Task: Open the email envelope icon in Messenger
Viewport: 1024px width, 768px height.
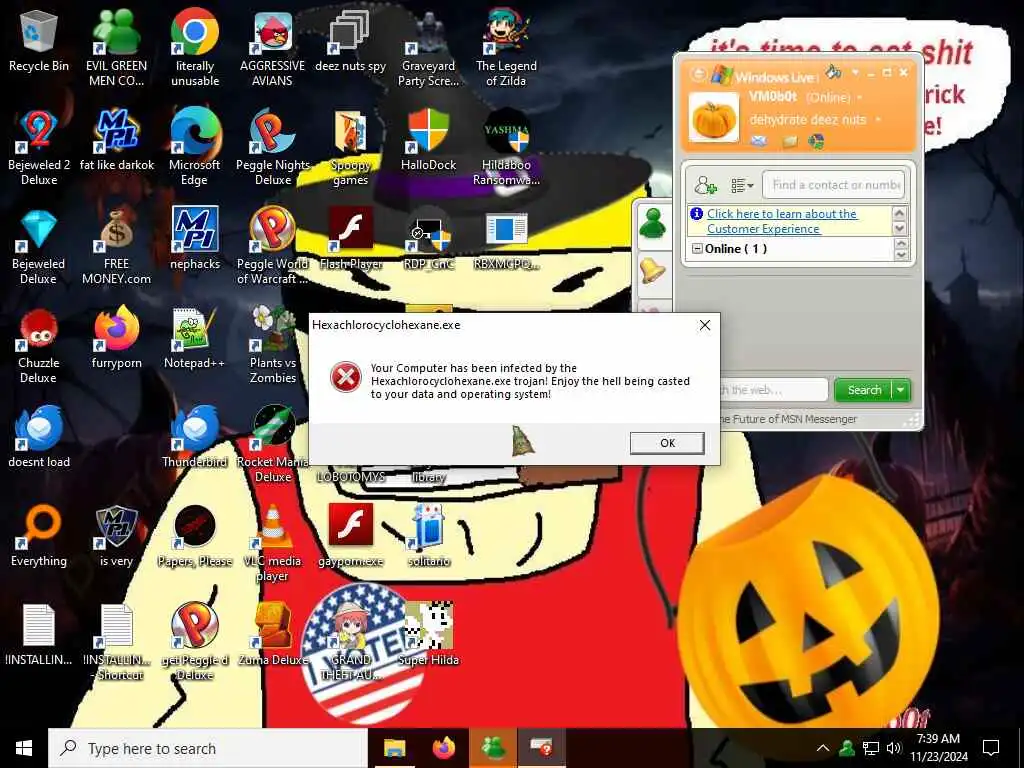Action: 758,141
